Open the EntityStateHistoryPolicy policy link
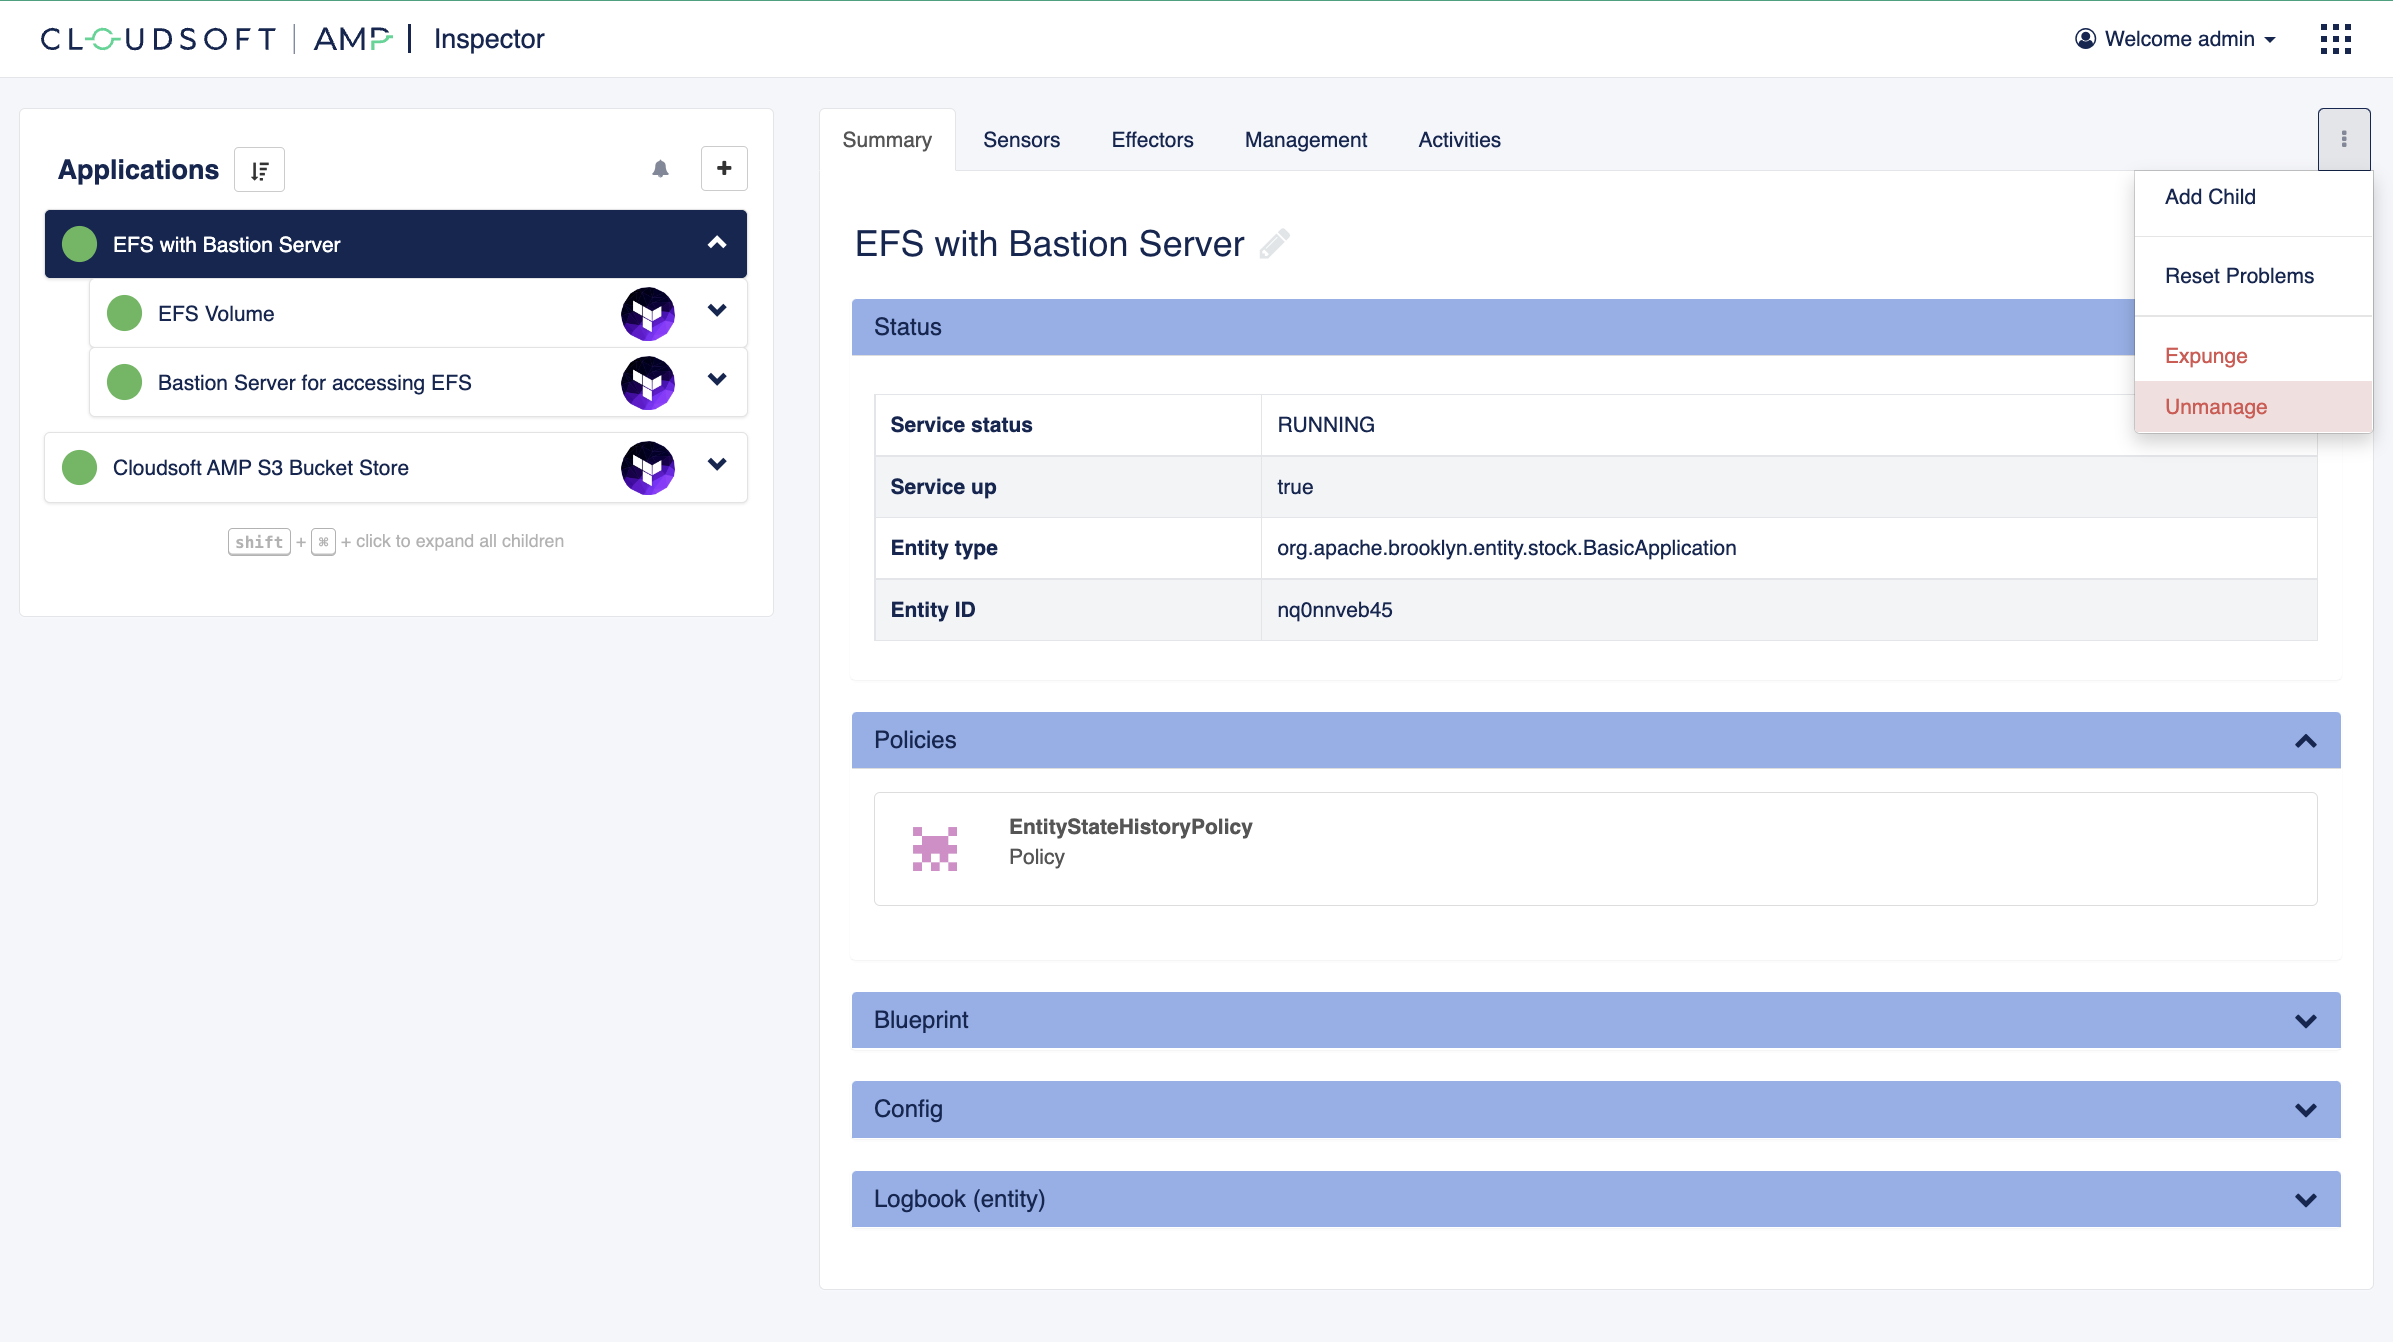The width and height of the screenshot is (2393, 1342). click(1130, 827)
